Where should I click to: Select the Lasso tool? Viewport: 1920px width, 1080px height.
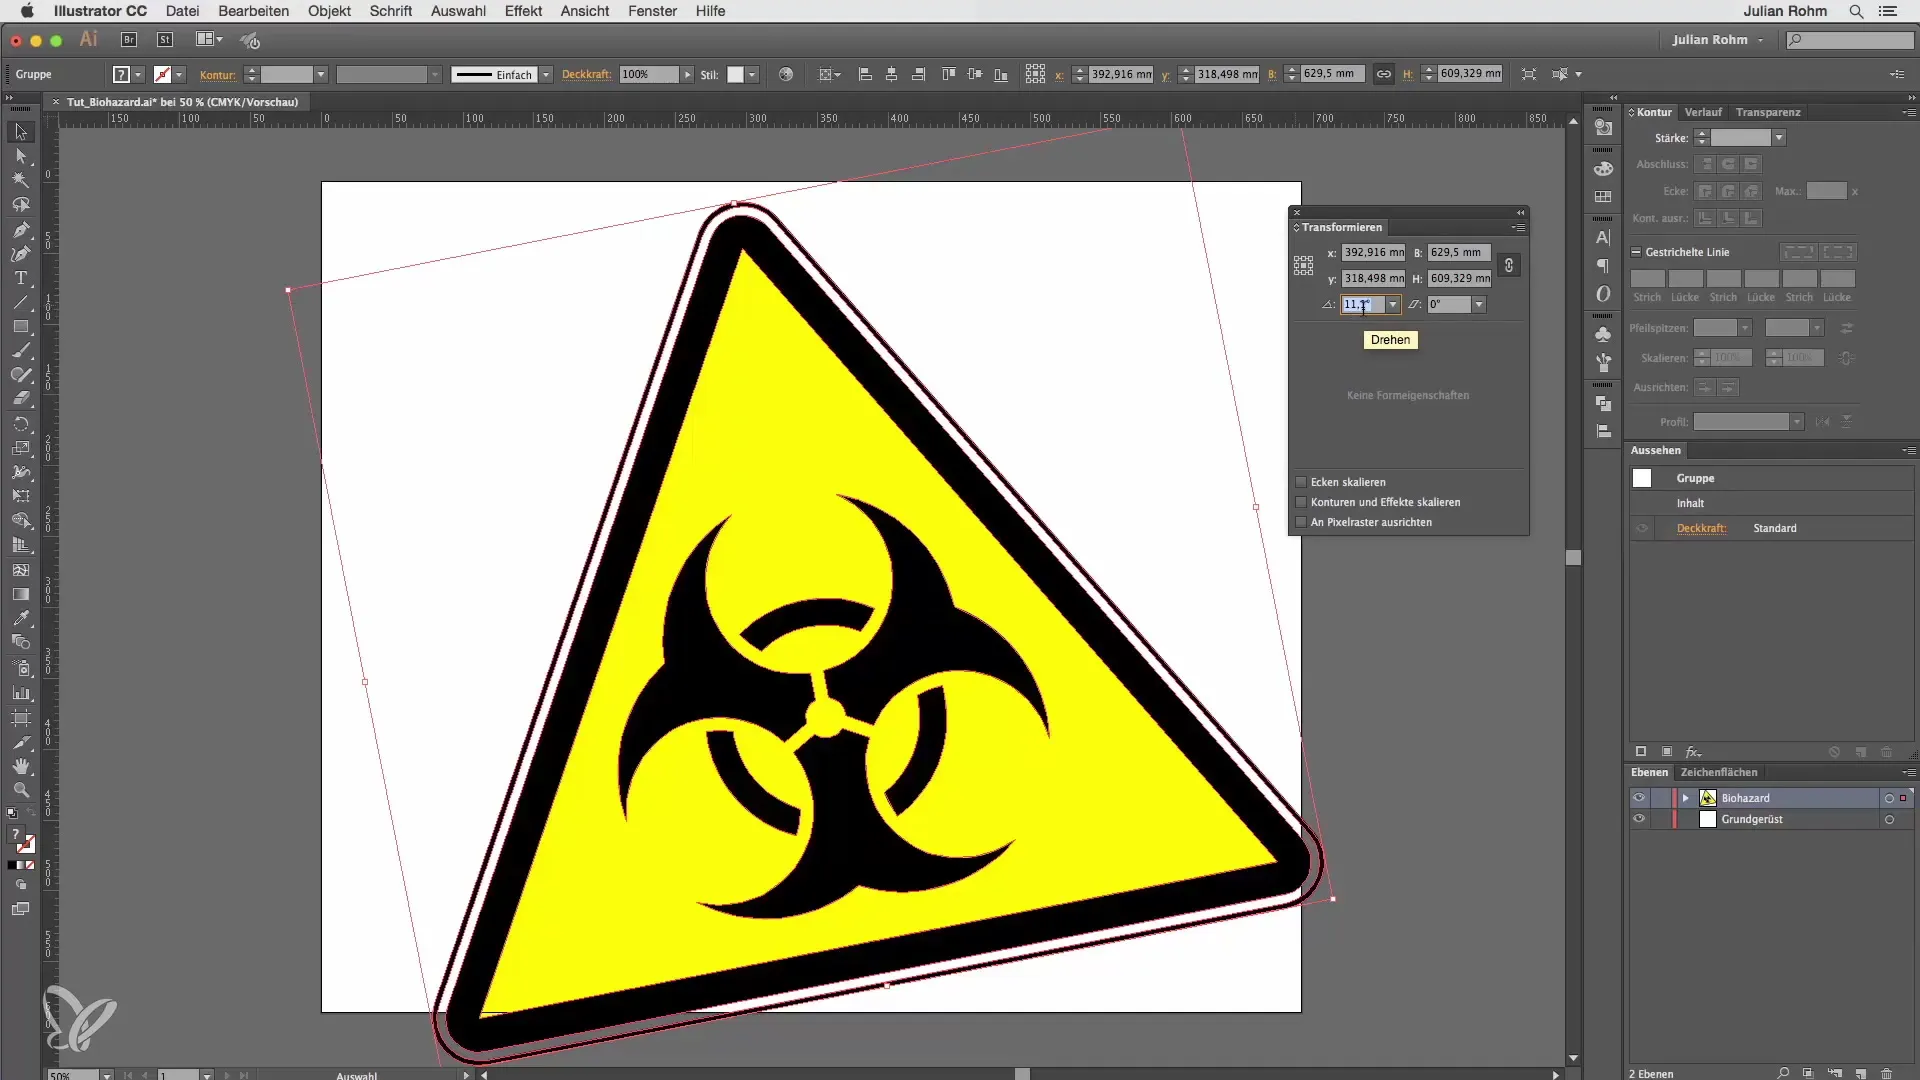pos(21,205)
